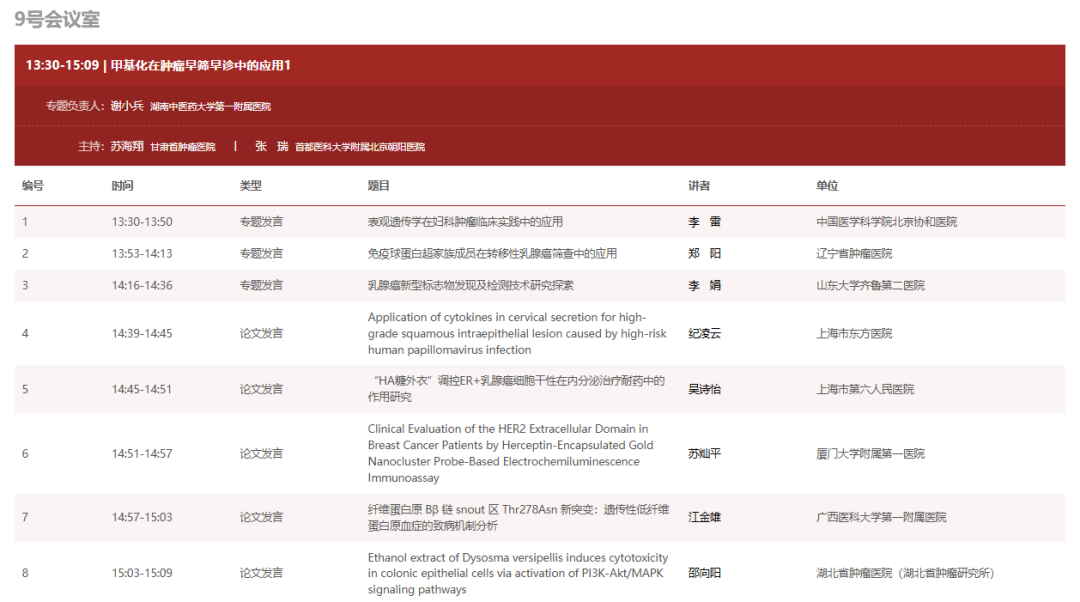This screenshot has height=602, width=1080.
Task: Click speaker 郑阳 in row 2
Action: tap(705, 253)
